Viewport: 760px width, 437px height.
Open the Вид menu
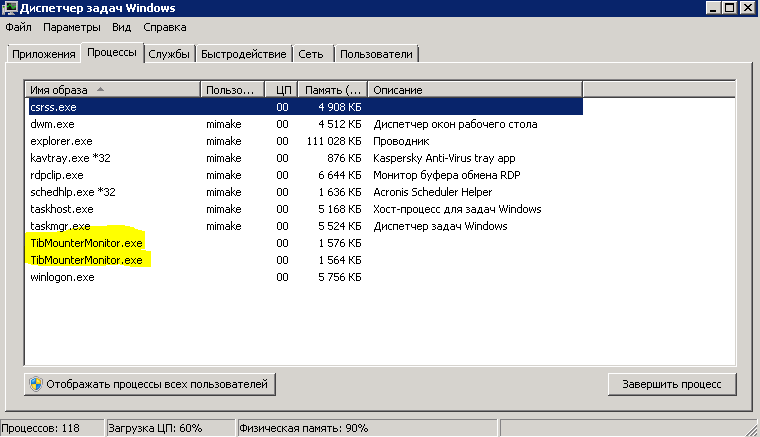click(x=122, y=27)
